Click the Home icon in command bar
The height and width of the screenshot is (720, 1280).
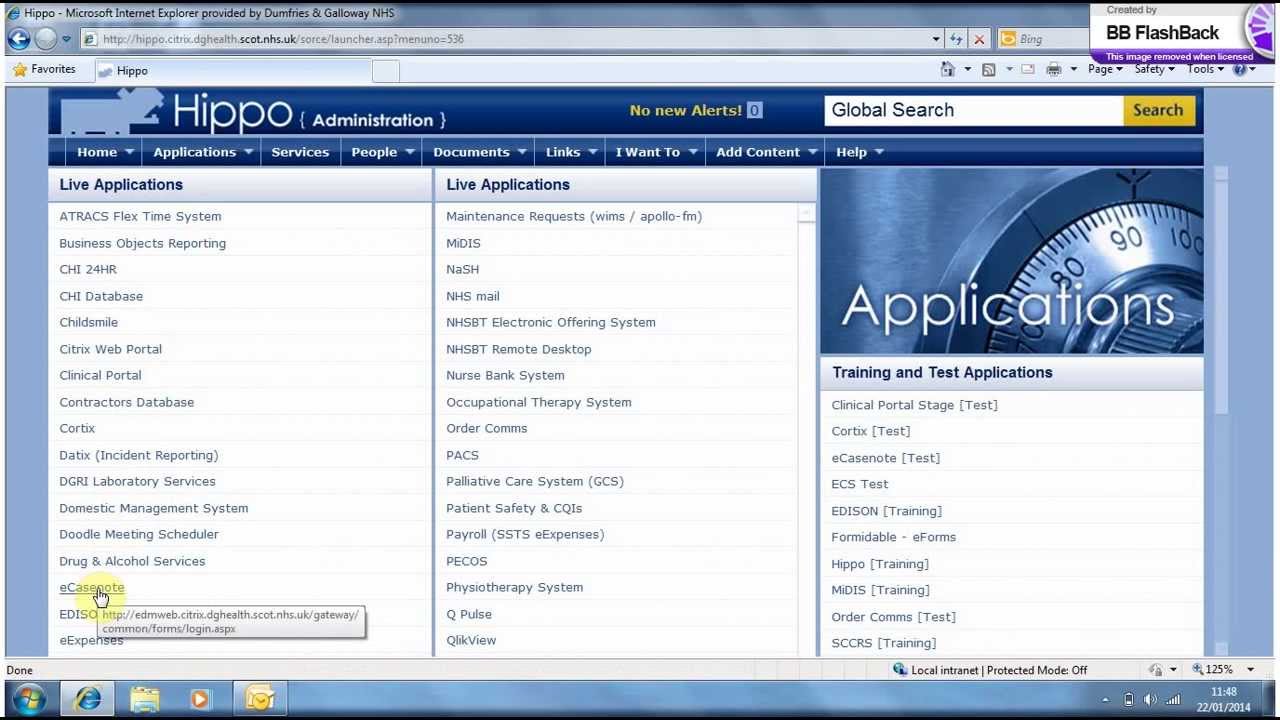(x=947, y=69)
